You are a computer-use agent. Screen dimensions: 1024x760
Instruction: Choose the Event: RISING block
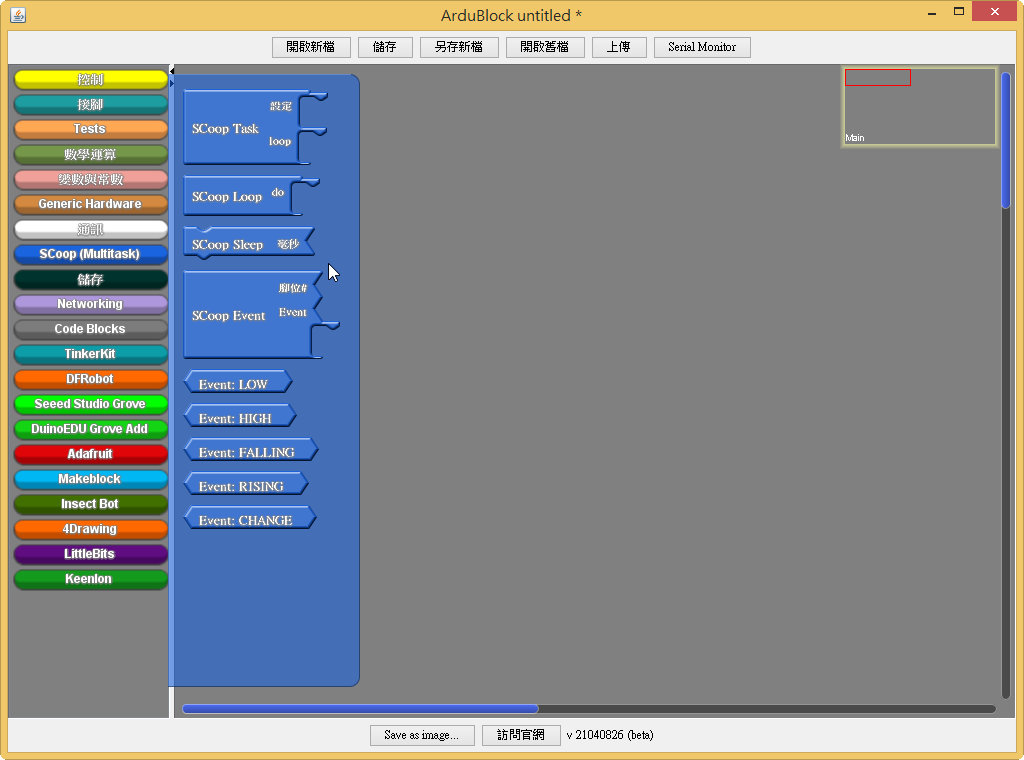246,486
